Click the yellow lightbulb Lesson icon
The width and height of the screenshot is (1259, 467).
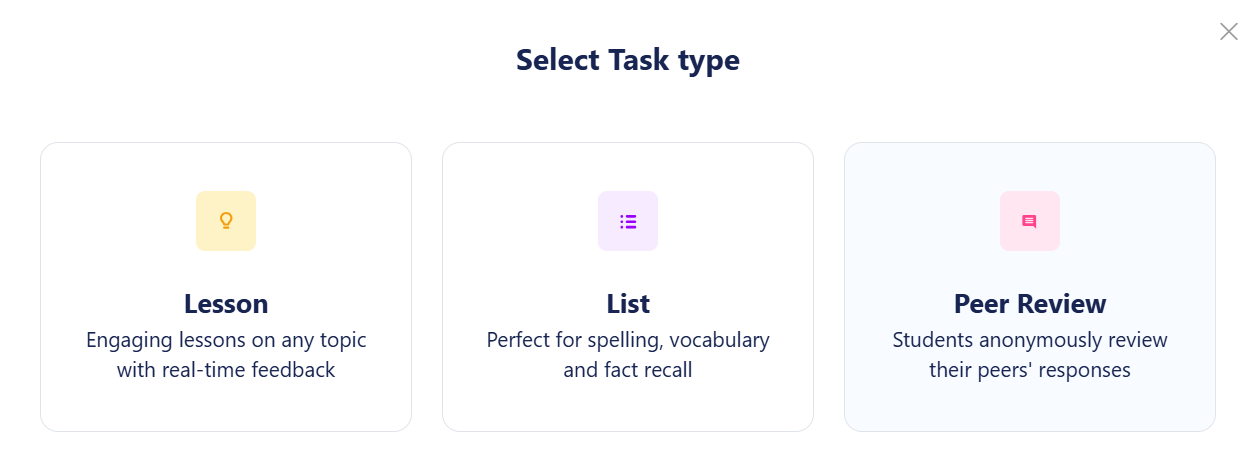click(226, 221)
